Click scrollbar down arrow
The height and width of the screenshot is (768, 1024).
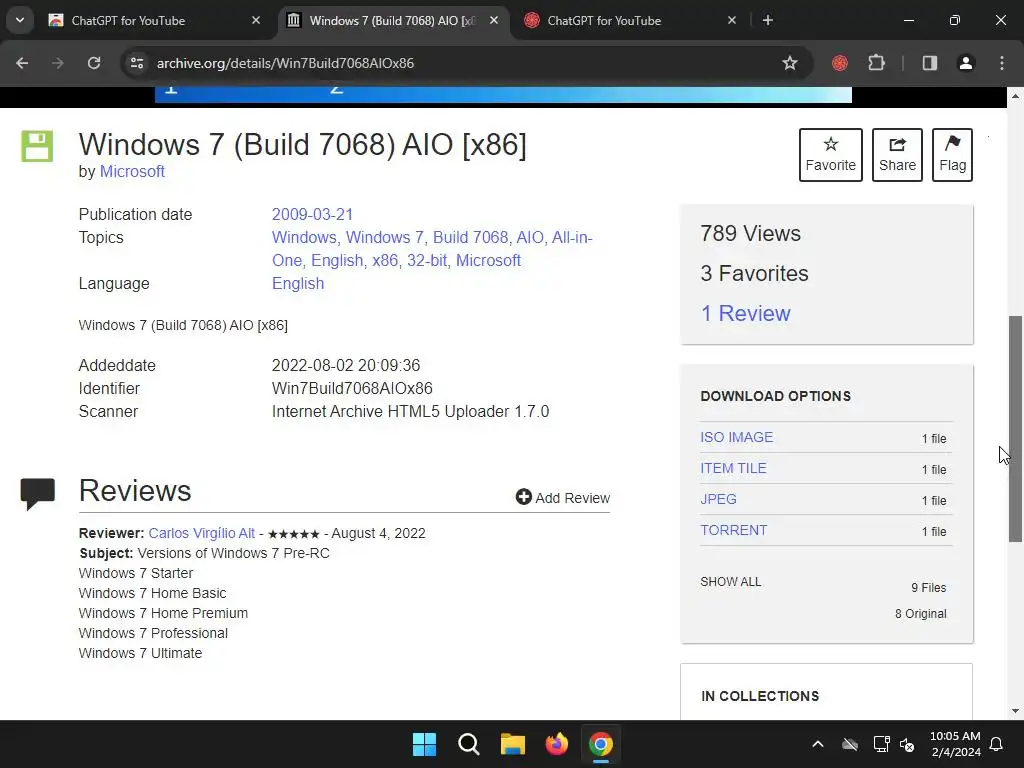click(x=1015, y=711)
